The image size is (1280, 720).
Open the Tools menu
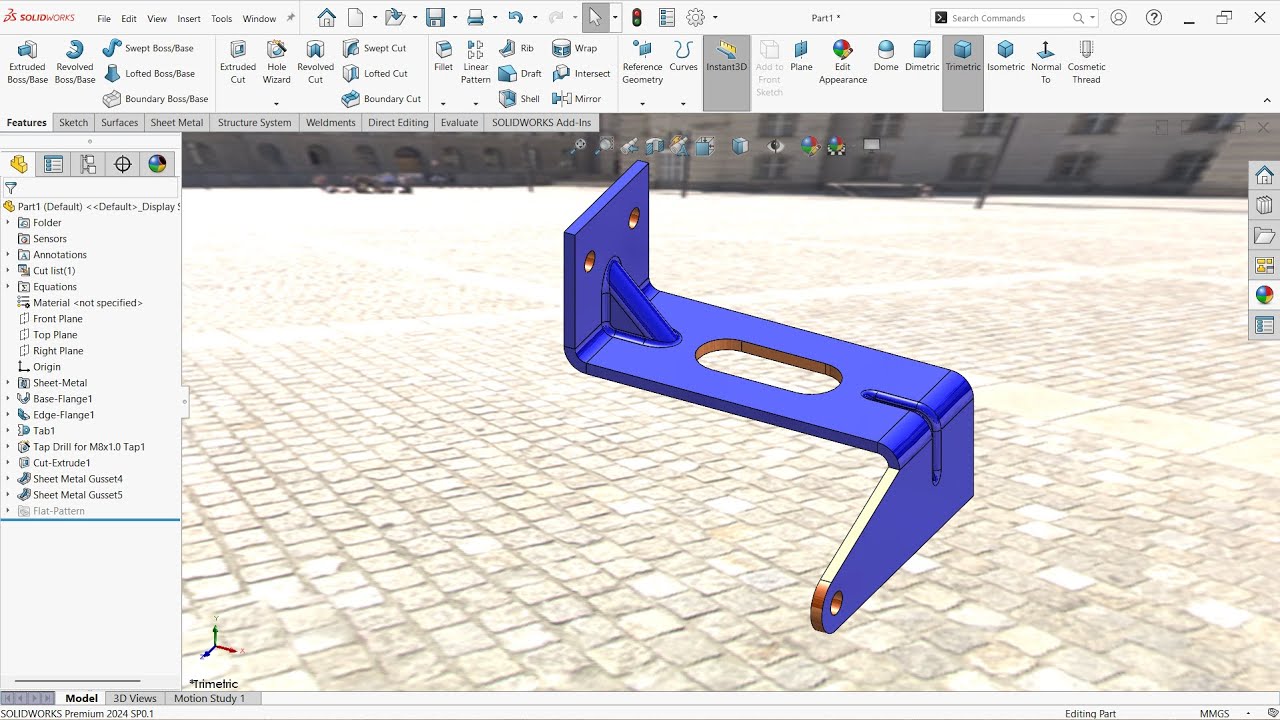point(222,18)
